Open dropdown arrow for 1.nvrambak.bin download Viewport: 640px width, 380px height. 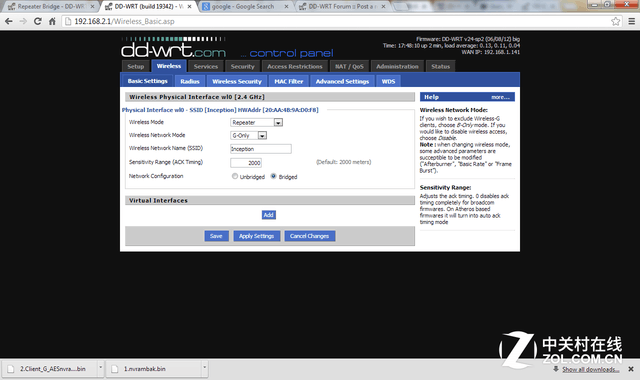point(204,369)
